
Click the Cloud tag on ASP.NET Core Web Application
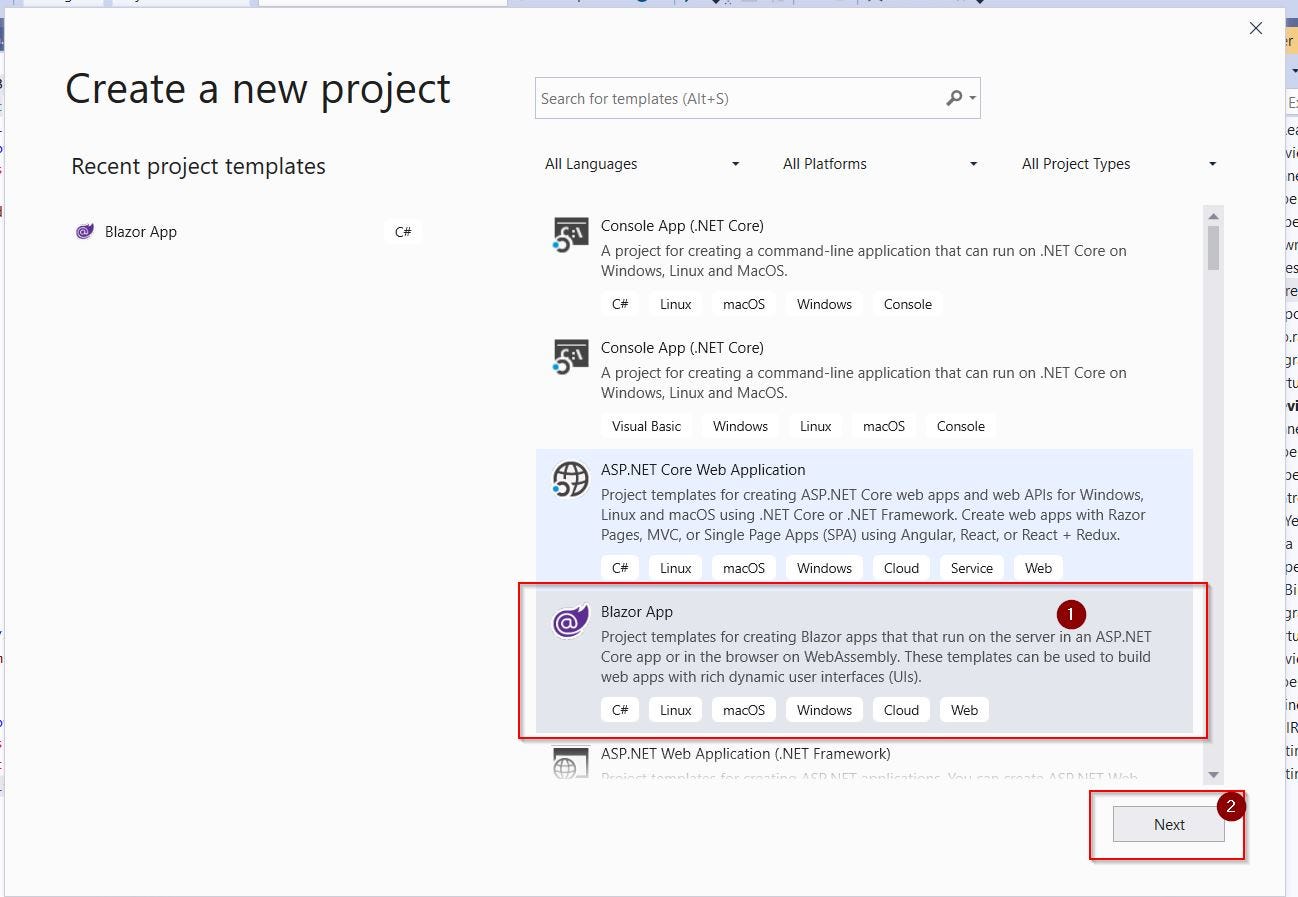[900, 567]
